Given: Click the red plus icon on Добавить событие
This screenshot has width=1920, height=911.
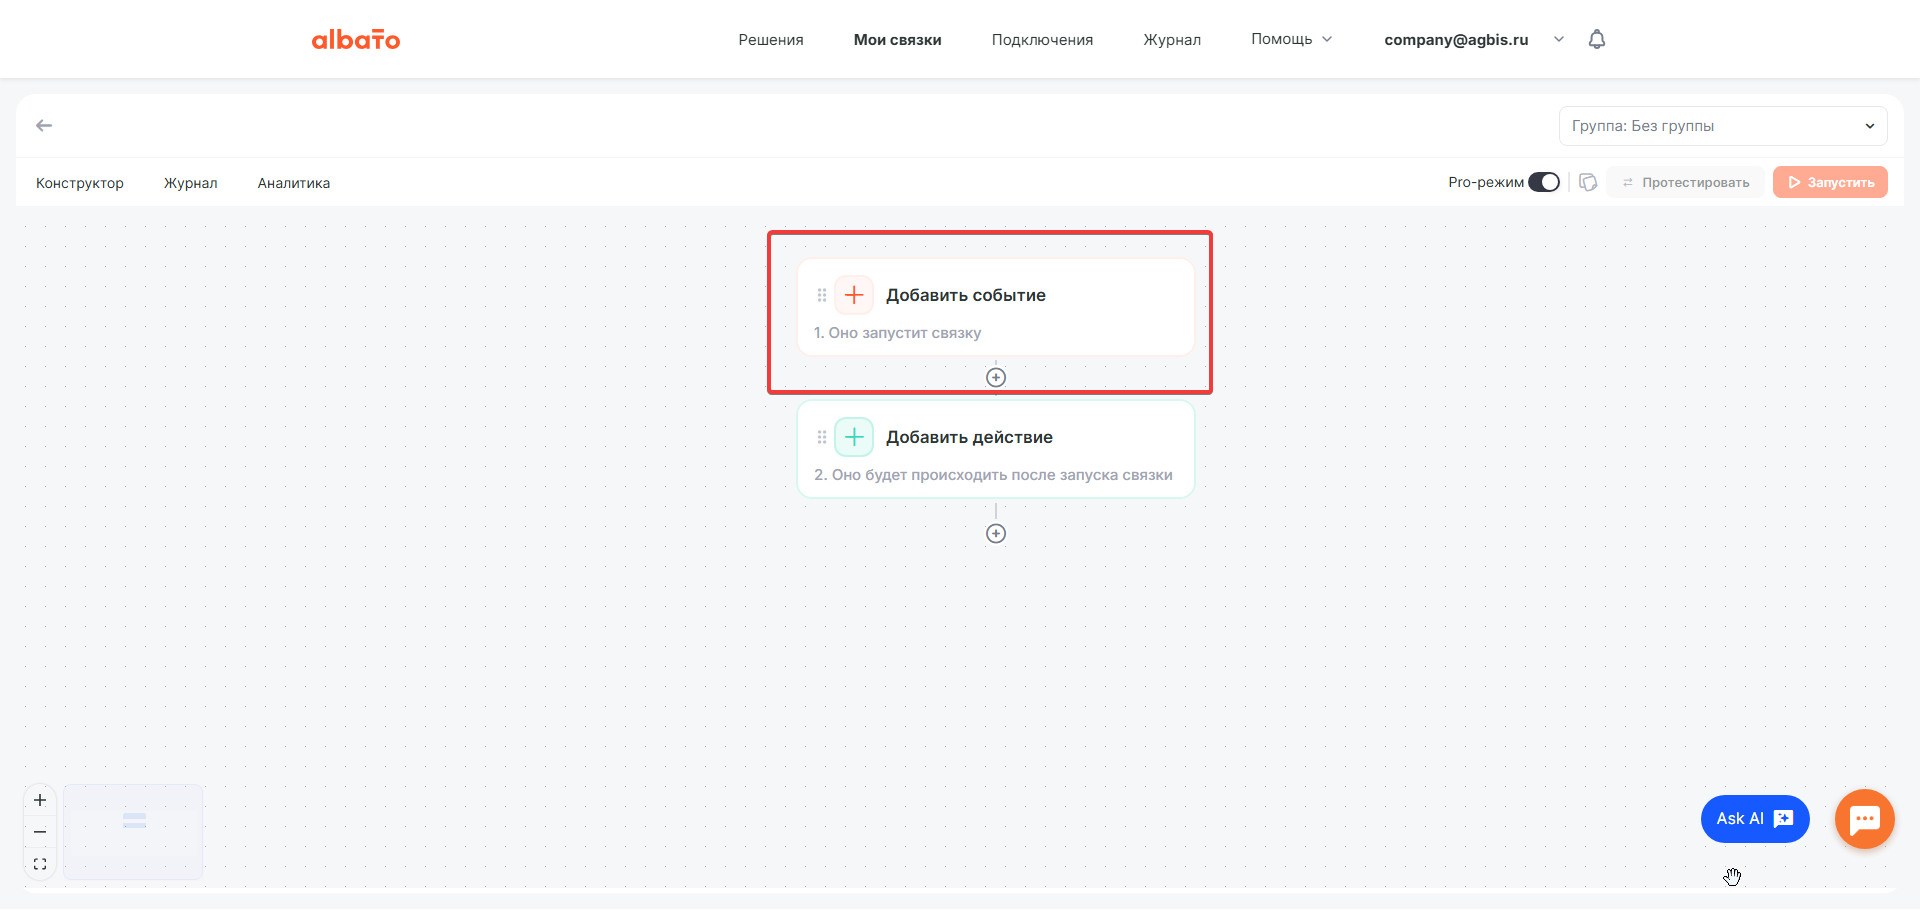Looking at the screenshot, I should 853,296.
